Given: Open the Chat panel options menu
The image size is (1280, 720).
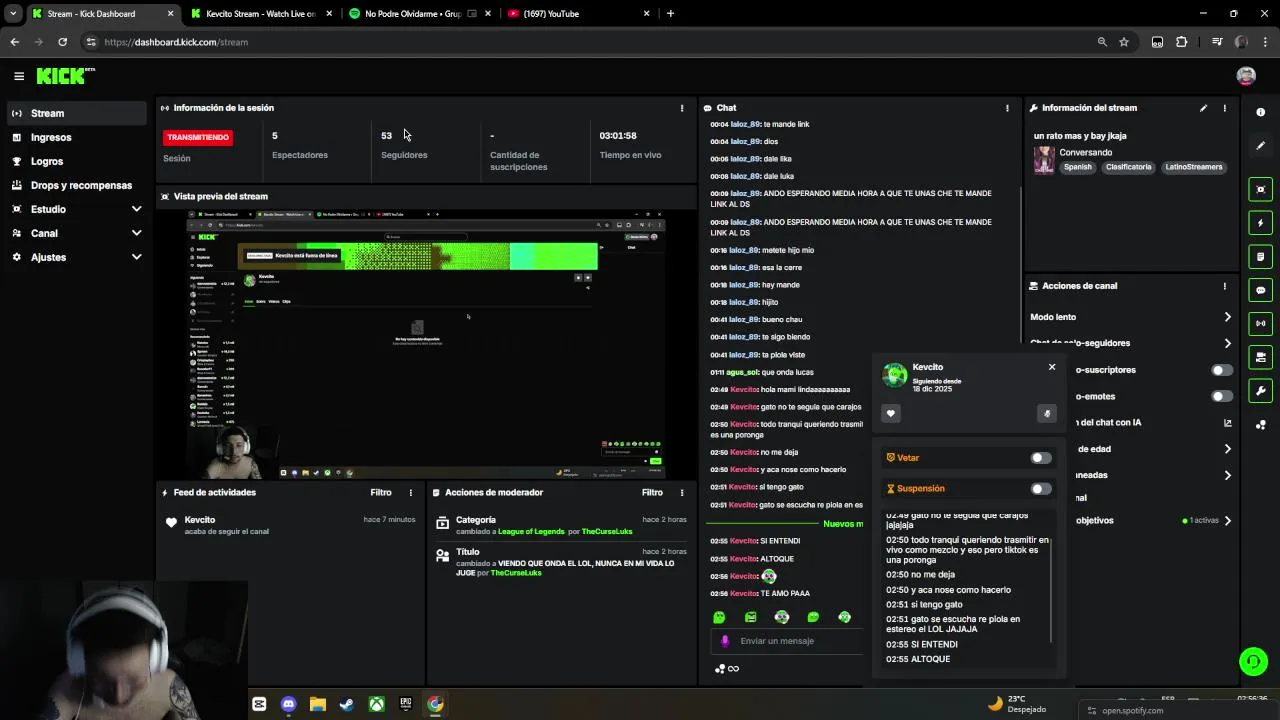Looking at the screenshot, I should [x=1007, y=108].
